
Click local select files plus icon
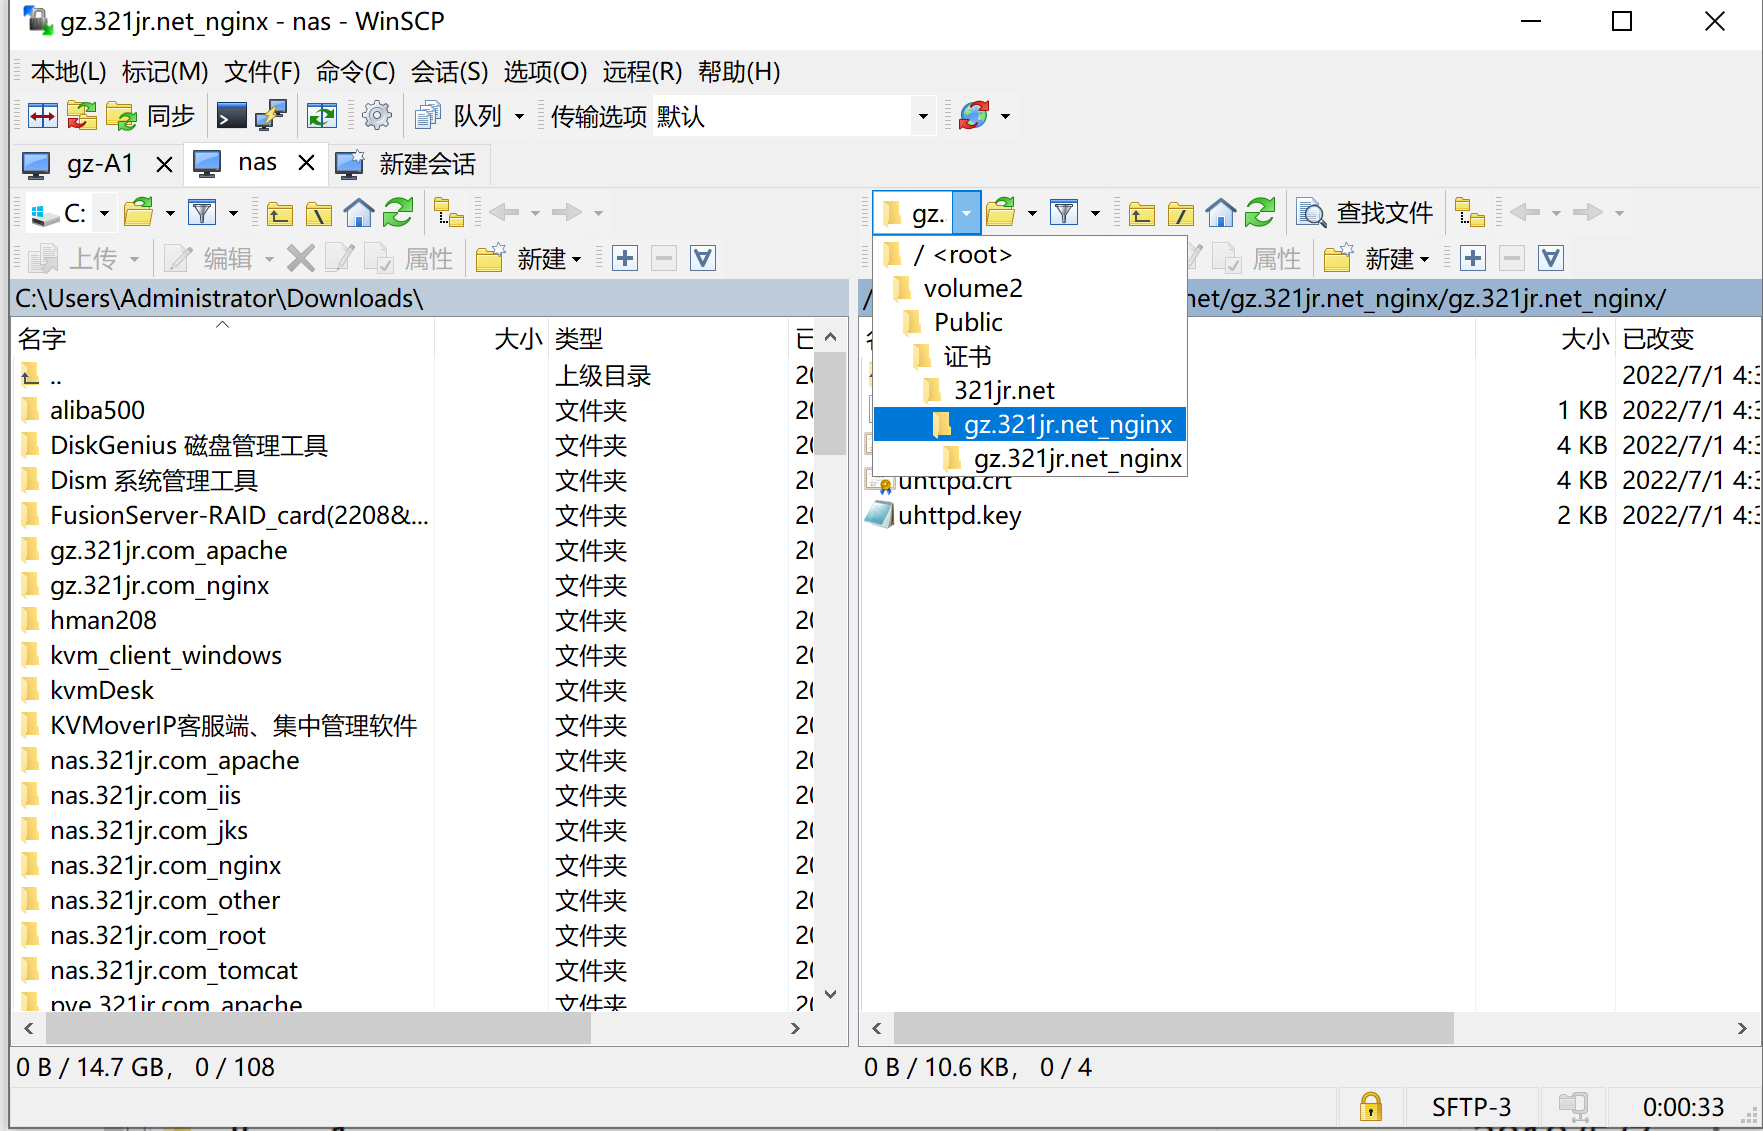click(x=625, y=259)
